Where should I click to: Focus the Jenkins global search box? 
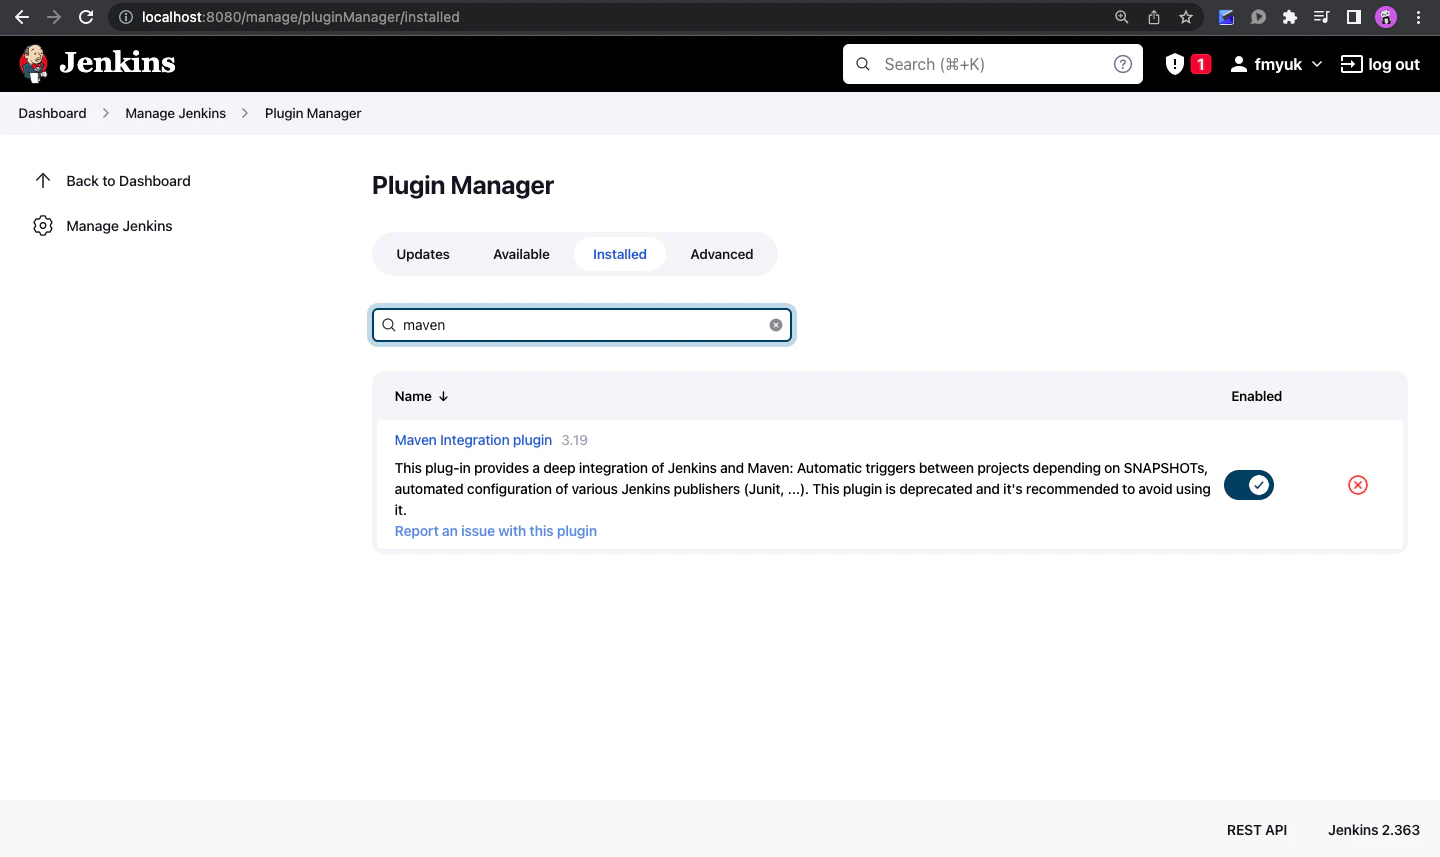993,64
